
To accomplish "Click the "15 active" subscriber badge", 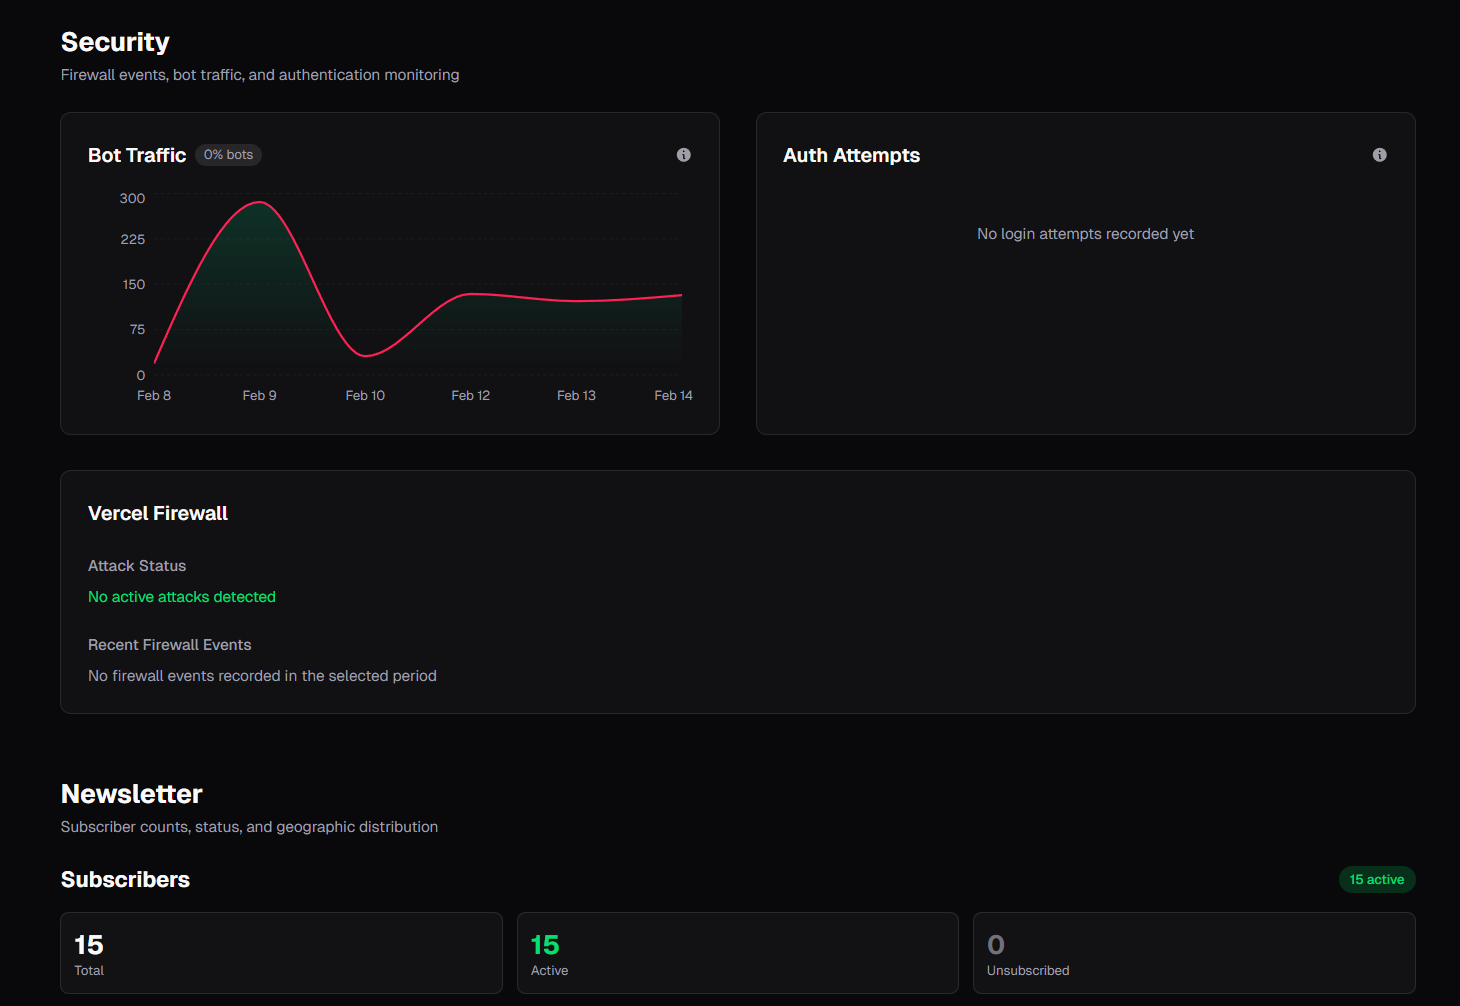I will (1377, 879).
